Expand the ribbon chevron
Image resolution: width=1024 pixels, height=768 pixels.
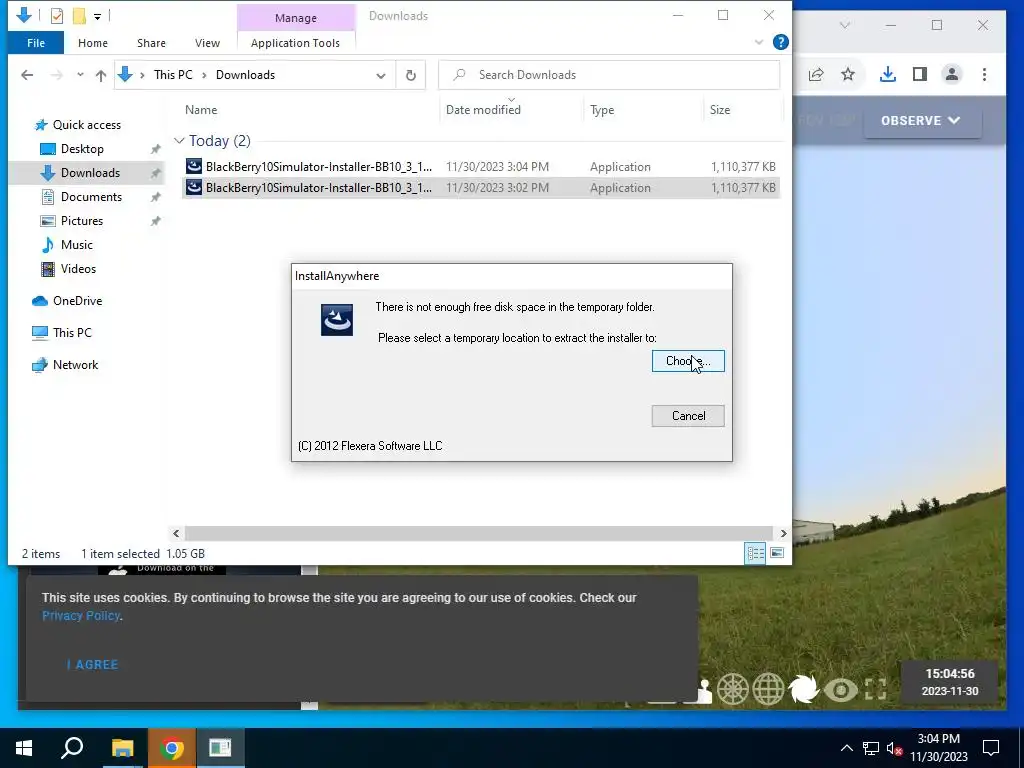759,42
